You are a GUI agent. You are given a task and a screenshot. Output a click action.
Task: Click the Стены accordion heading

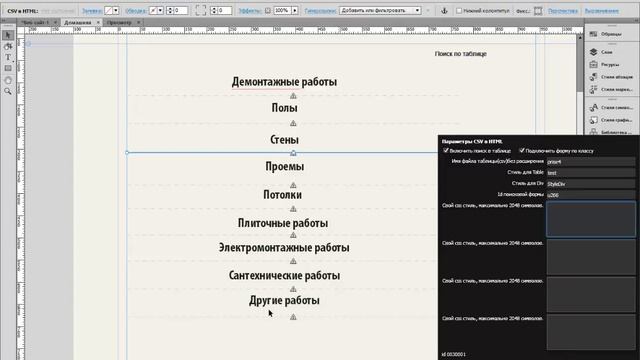(x=284, y=140)
